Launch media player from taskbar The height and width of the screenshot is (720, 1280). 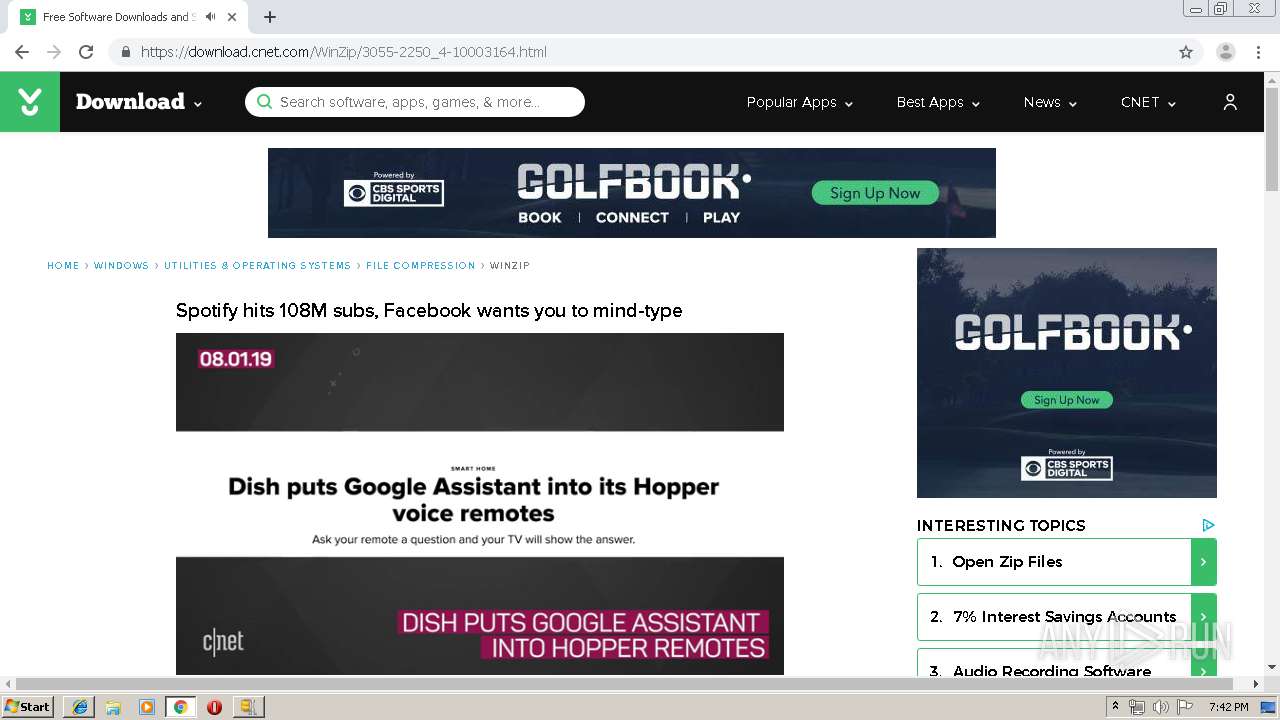tap(147, 707)
